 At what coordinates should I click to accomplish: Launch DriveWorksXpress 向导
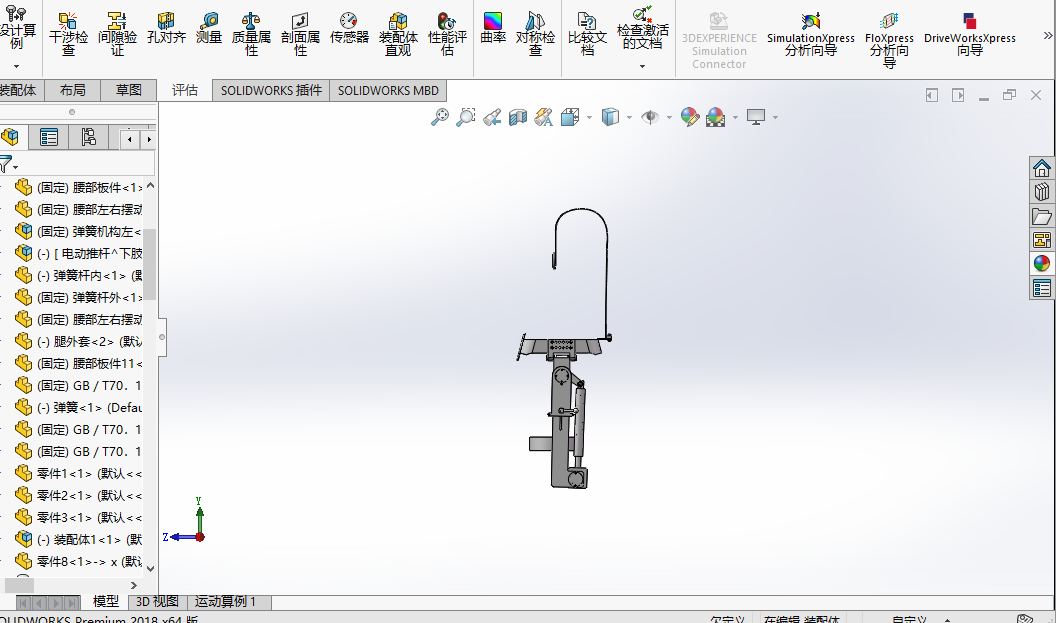[970, 35]
